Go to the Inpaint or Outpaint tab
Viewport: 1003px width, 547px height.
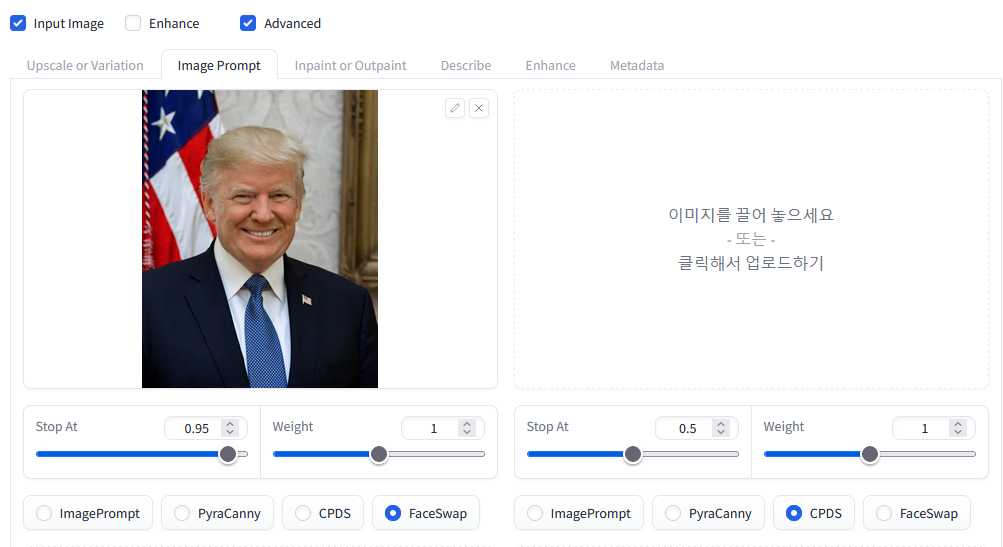pos(351,65)
